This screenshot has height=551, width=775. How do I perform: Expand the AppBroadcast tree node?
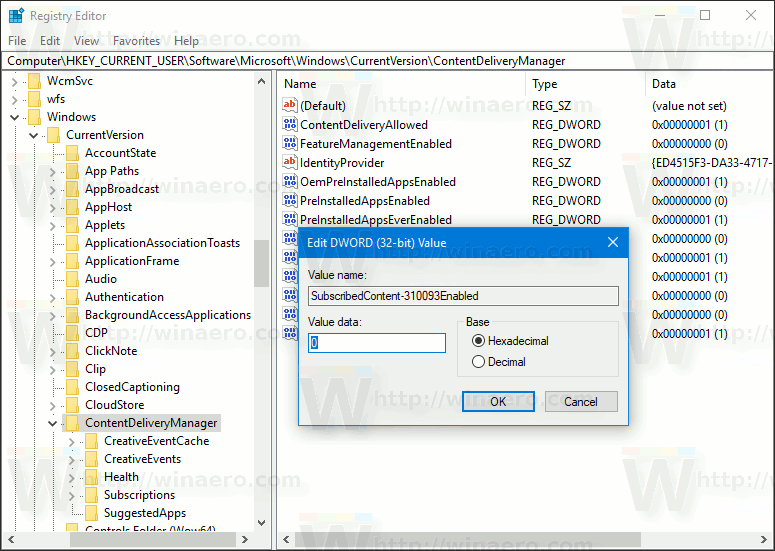point(52,189)
